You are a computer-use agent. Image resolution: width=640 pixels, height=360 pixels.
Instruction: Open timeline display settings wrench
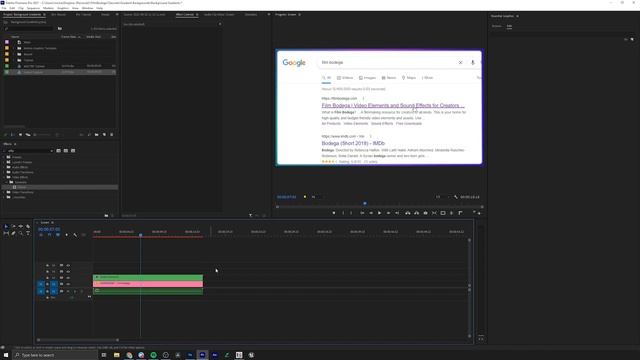point(75,235)
